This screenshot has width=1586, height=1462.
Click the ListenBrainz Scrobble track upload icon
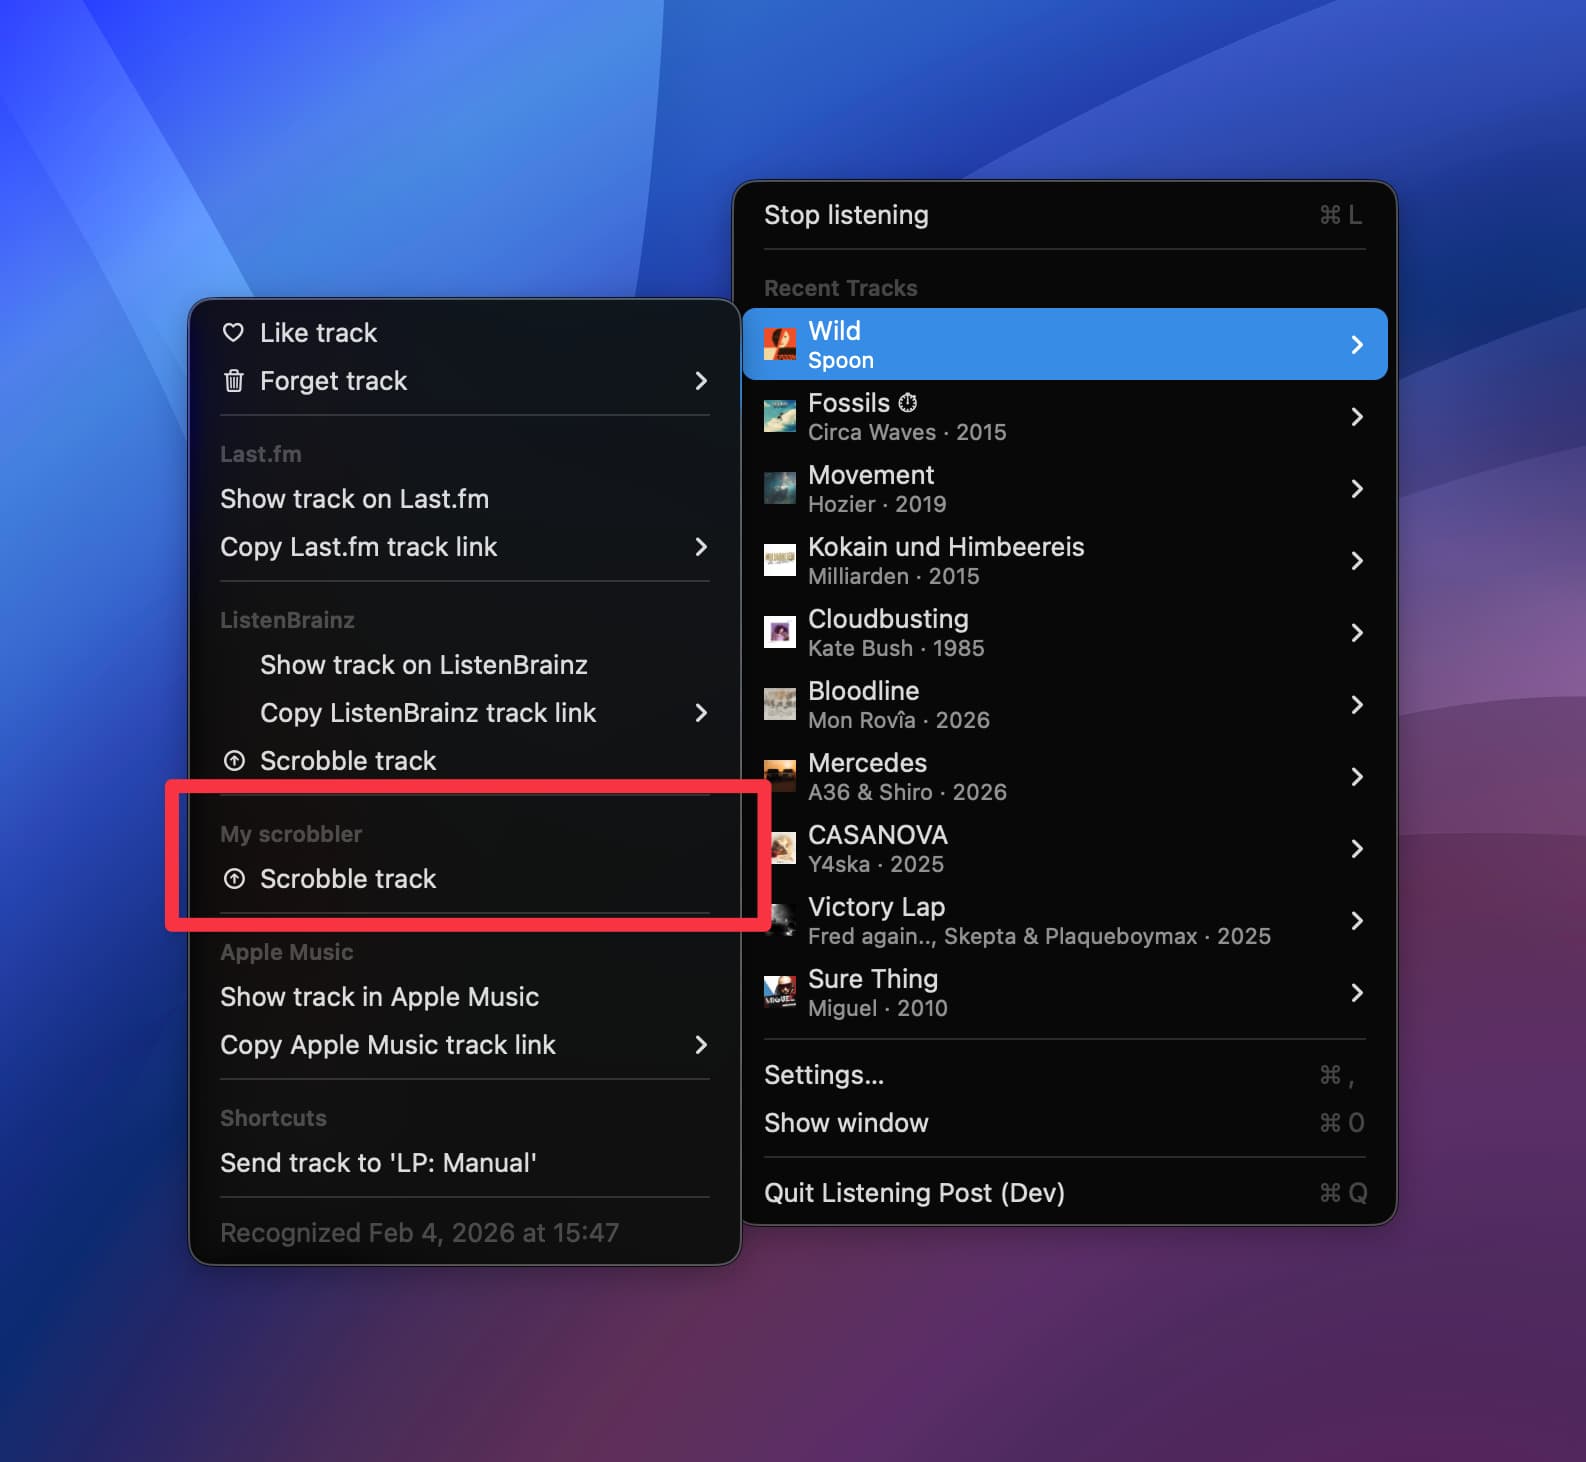click(234, 761)
